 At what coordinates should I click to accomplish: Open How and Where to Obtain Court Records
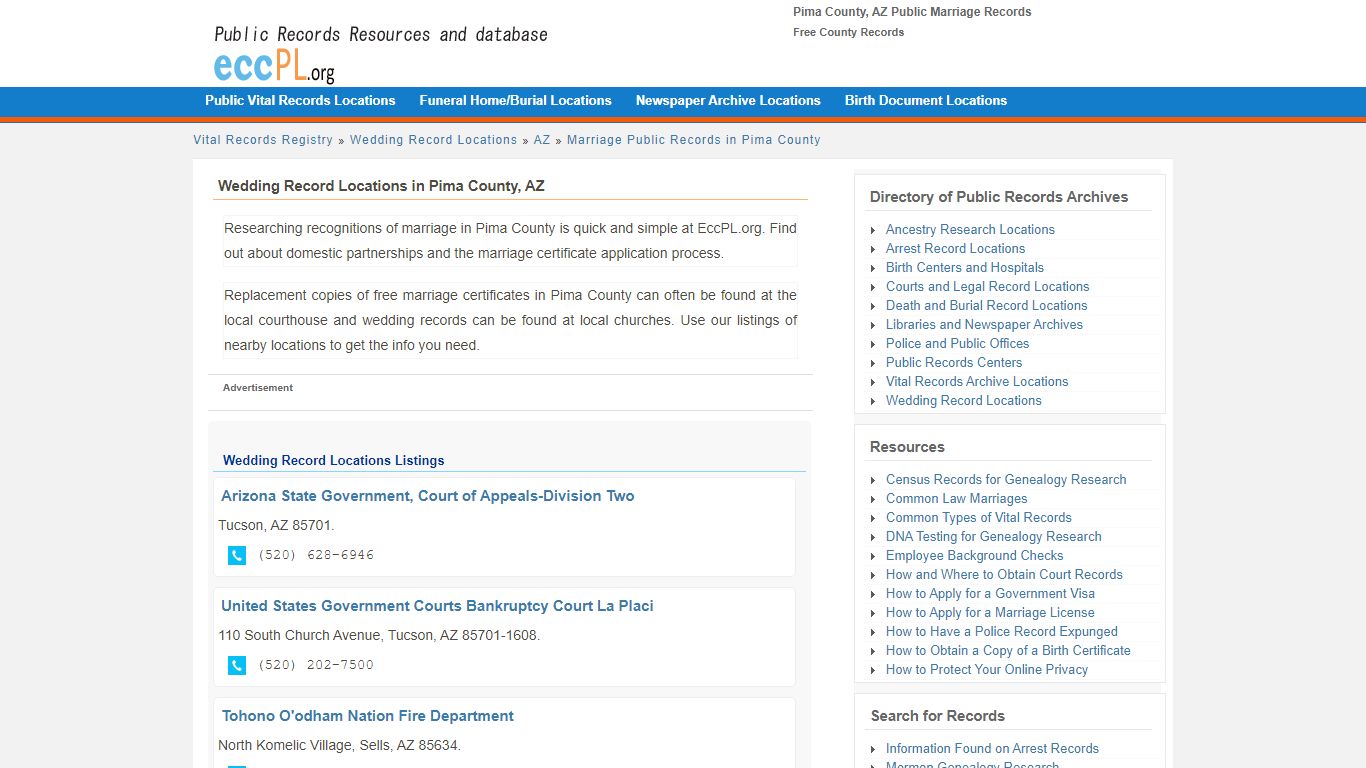click(1004, 574)
